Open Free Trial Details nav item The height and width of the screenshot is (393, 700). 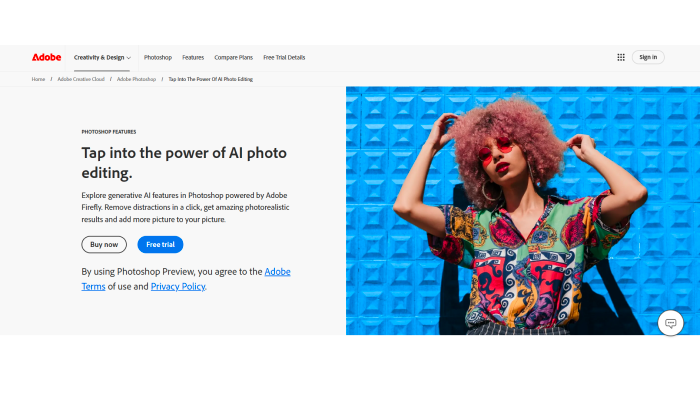(x=284, y=57)
